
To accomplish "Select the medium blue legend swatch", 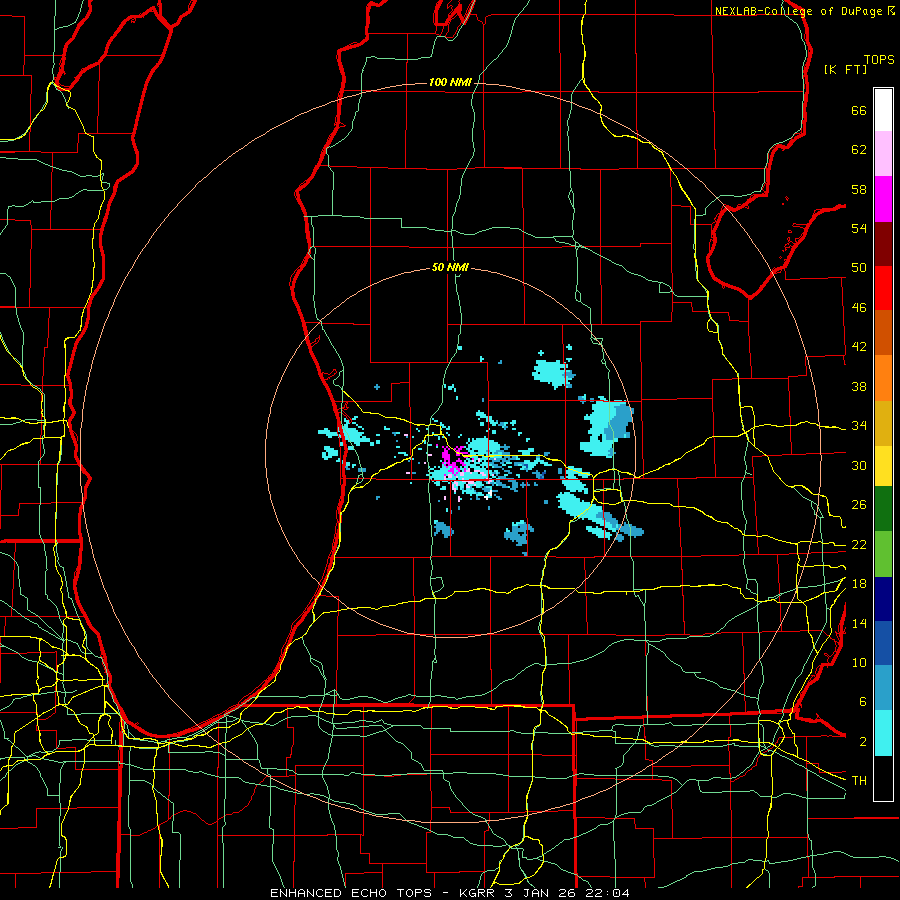I will (x=883, y=643).
